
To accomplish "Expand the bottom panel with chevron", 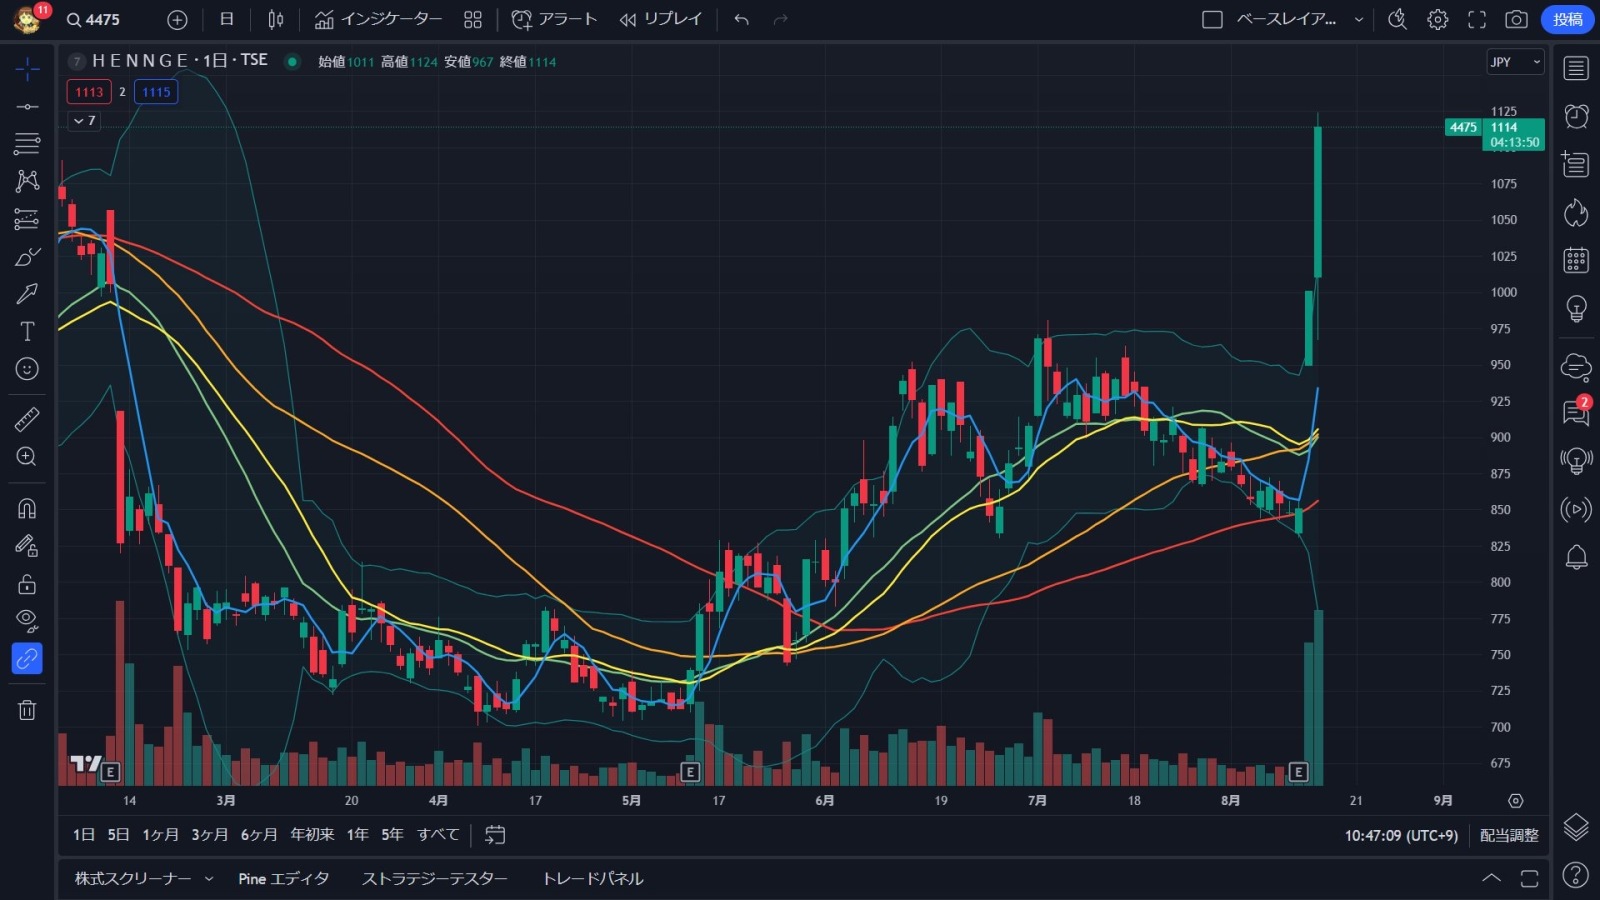I will coord(1491,878).
